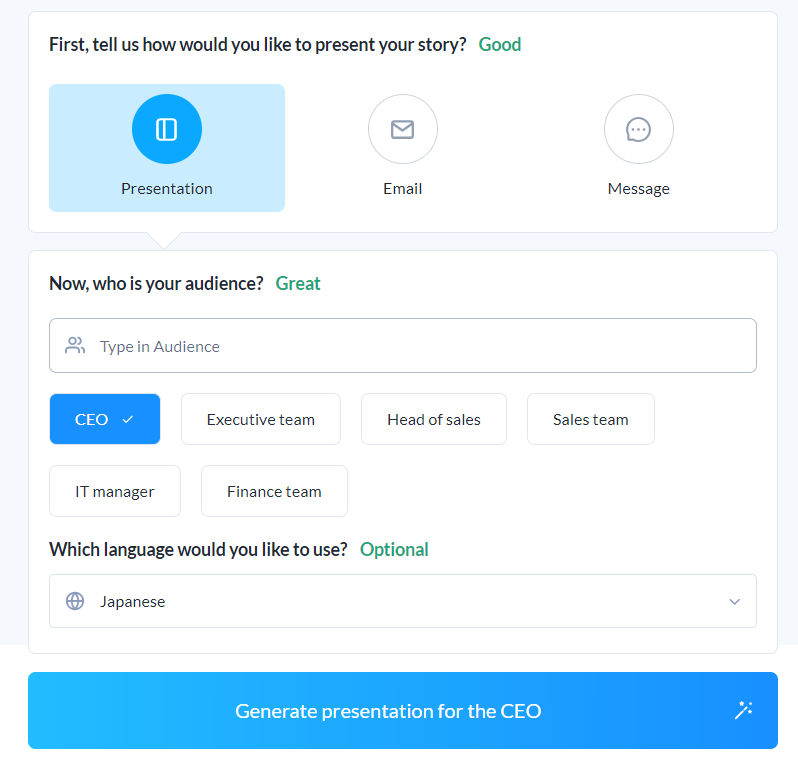Click the magic wand icon on Generate button
Viewport: 798px width, 762px height.
click(744, 710)
